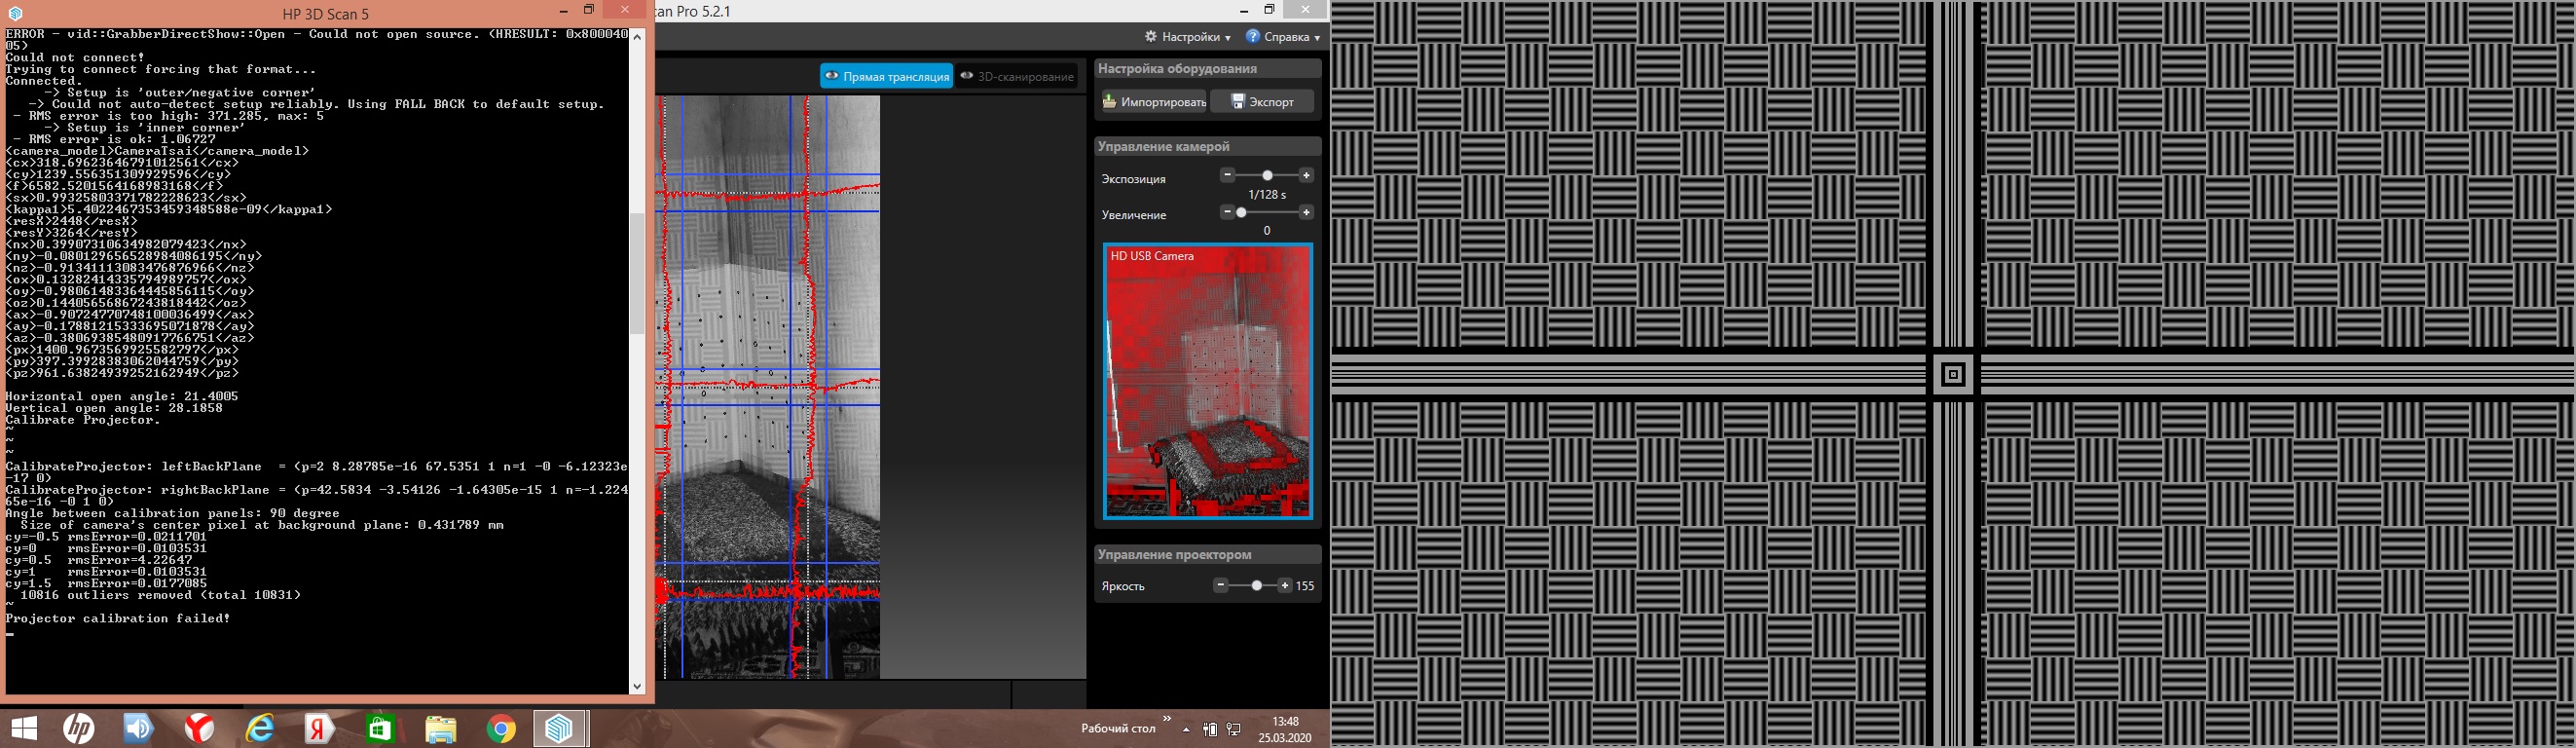The image size is (2576, 748).
Task: Select the HD USB Camera thumbnail
Action: click(1207, 381)
